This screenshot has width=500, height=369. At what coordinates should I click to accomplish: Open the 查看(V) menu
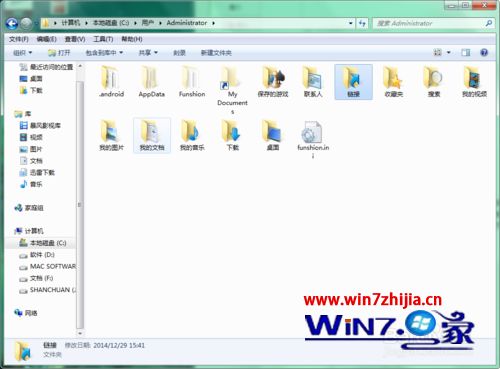pyautogui.click(x=75, y=39)
